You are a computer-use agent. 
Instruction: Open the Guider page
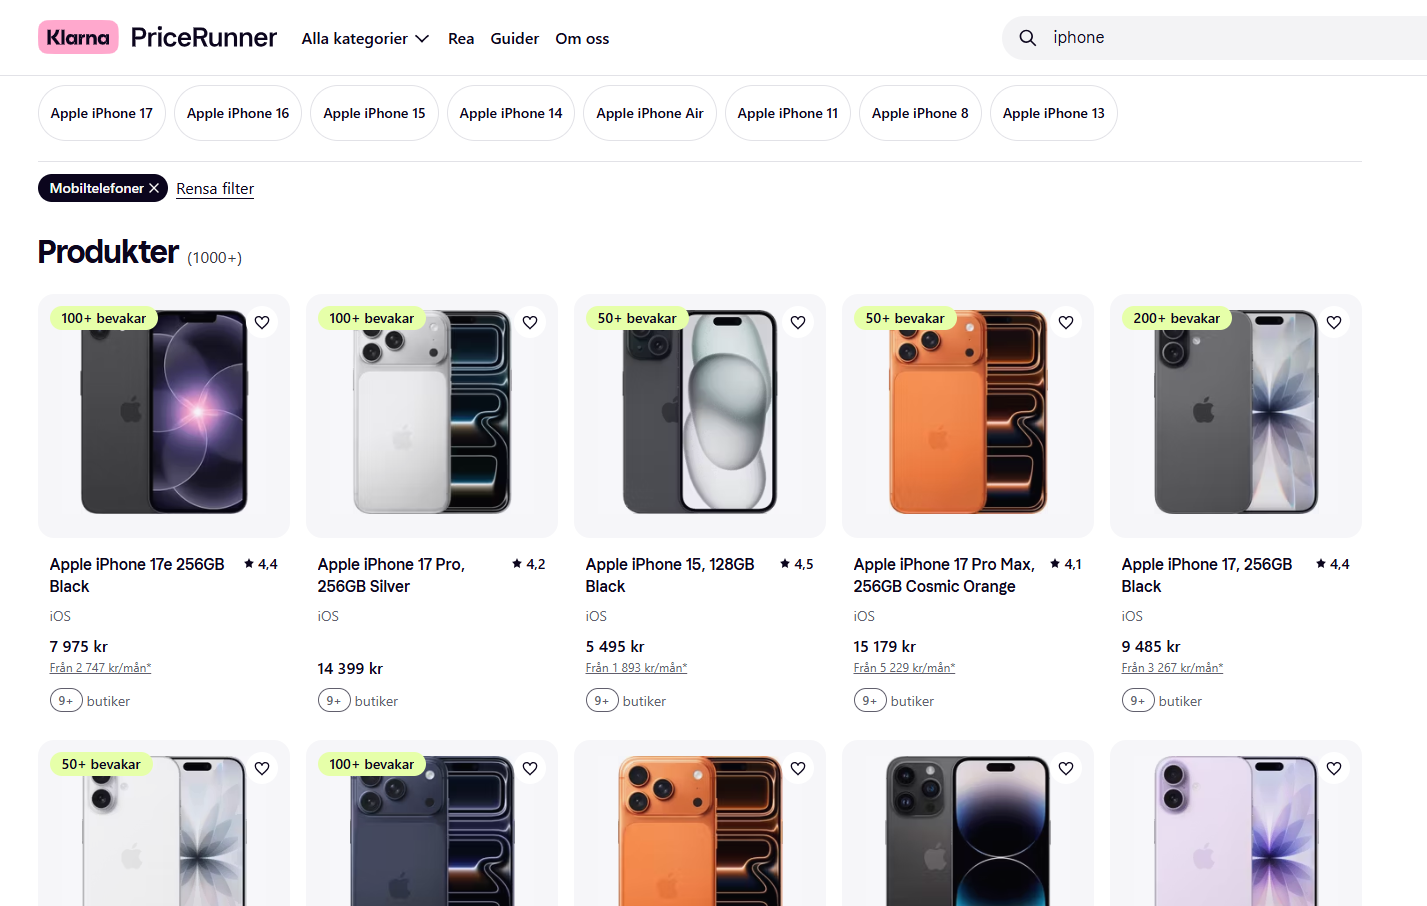point(515,38)
